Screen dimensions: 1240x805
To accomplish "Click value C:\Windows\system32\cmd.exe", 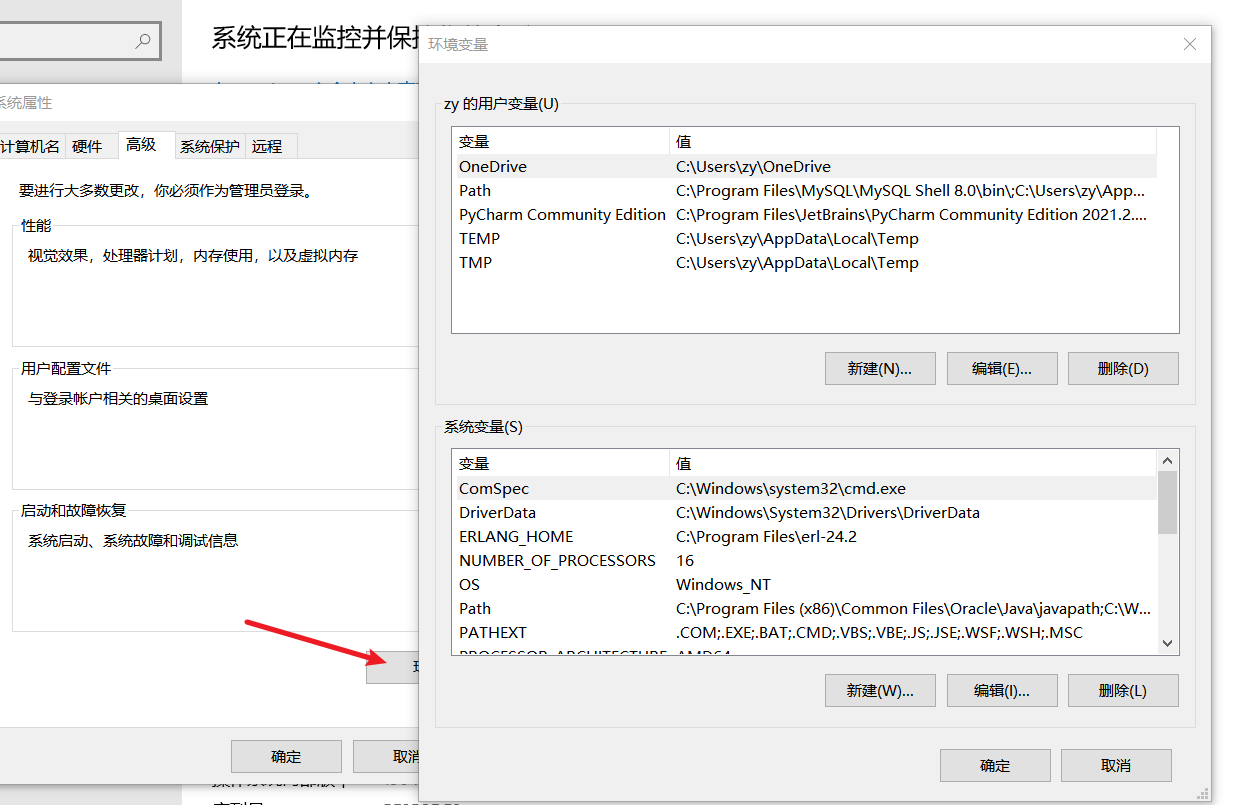I will tap(791, 489).
